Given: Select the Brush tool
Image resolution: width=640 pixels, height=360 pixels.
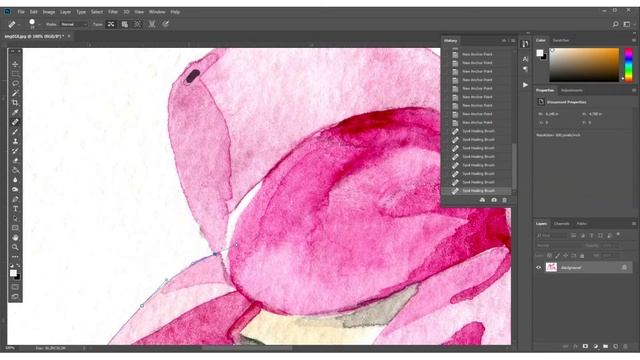Looking at the screenshot, I should point(15,131).
